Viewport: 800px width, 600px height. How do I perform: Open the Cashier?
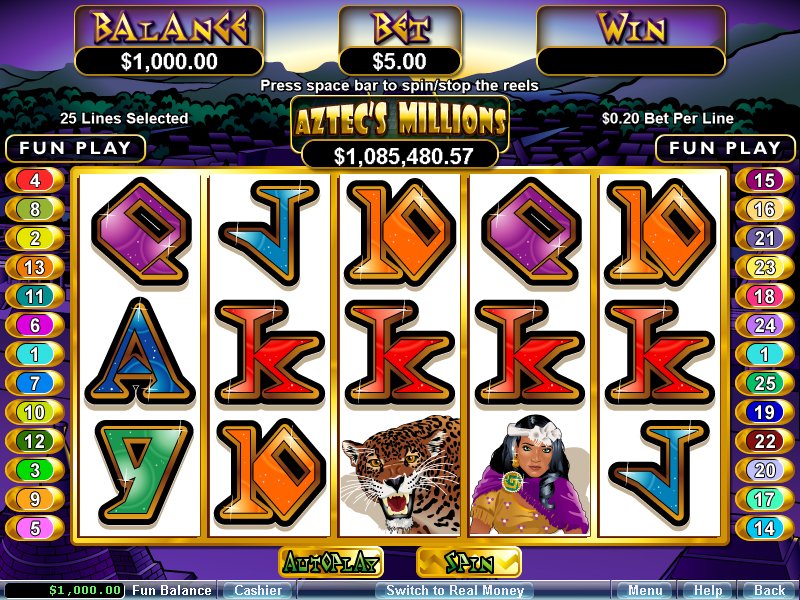click(x=258, y=591)
